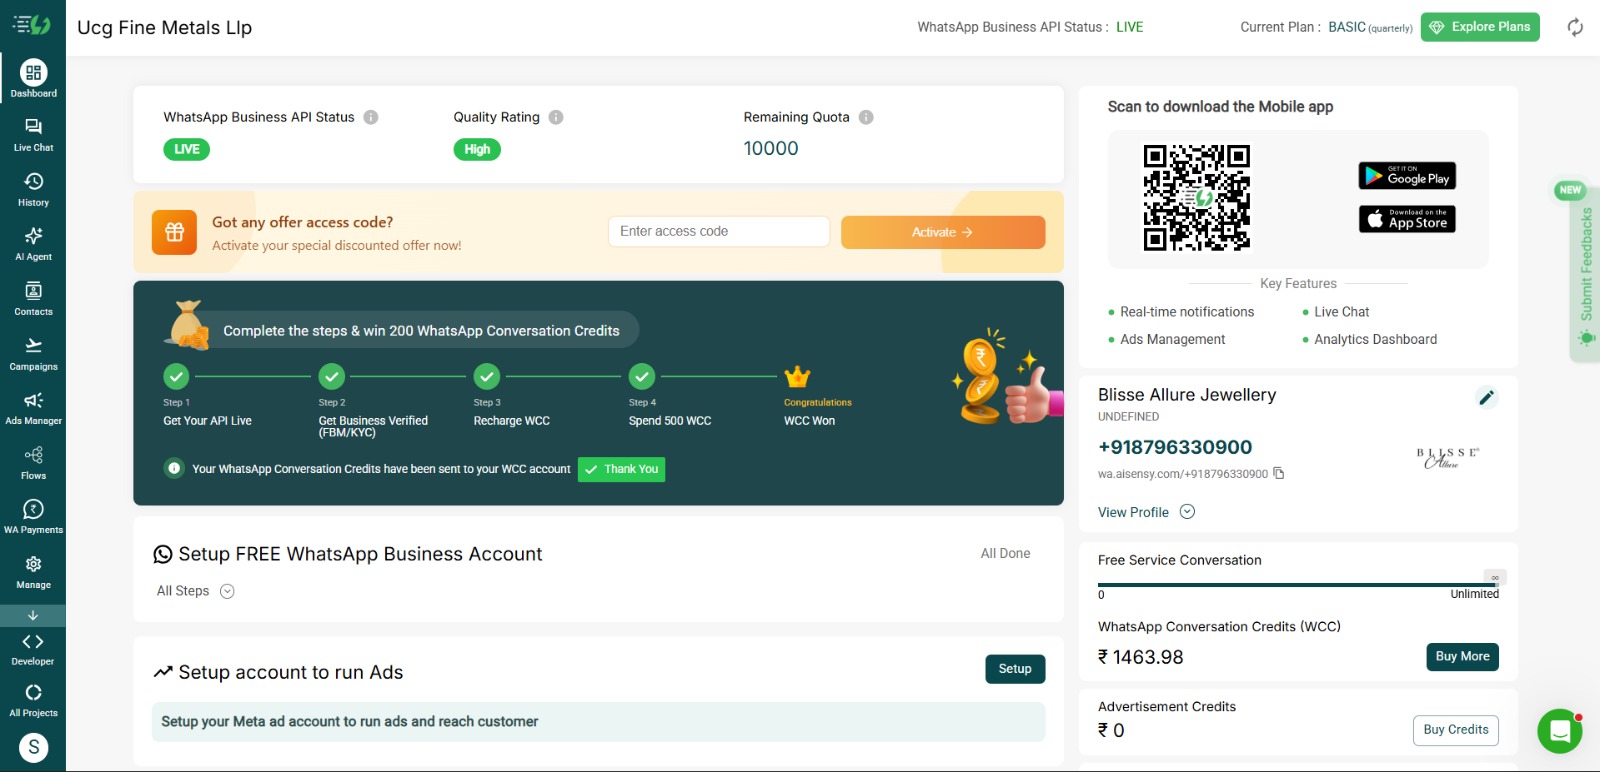1600x772 pixels.
Task: Show info for WhatsApp Business API Status
Action: (371, 117)
